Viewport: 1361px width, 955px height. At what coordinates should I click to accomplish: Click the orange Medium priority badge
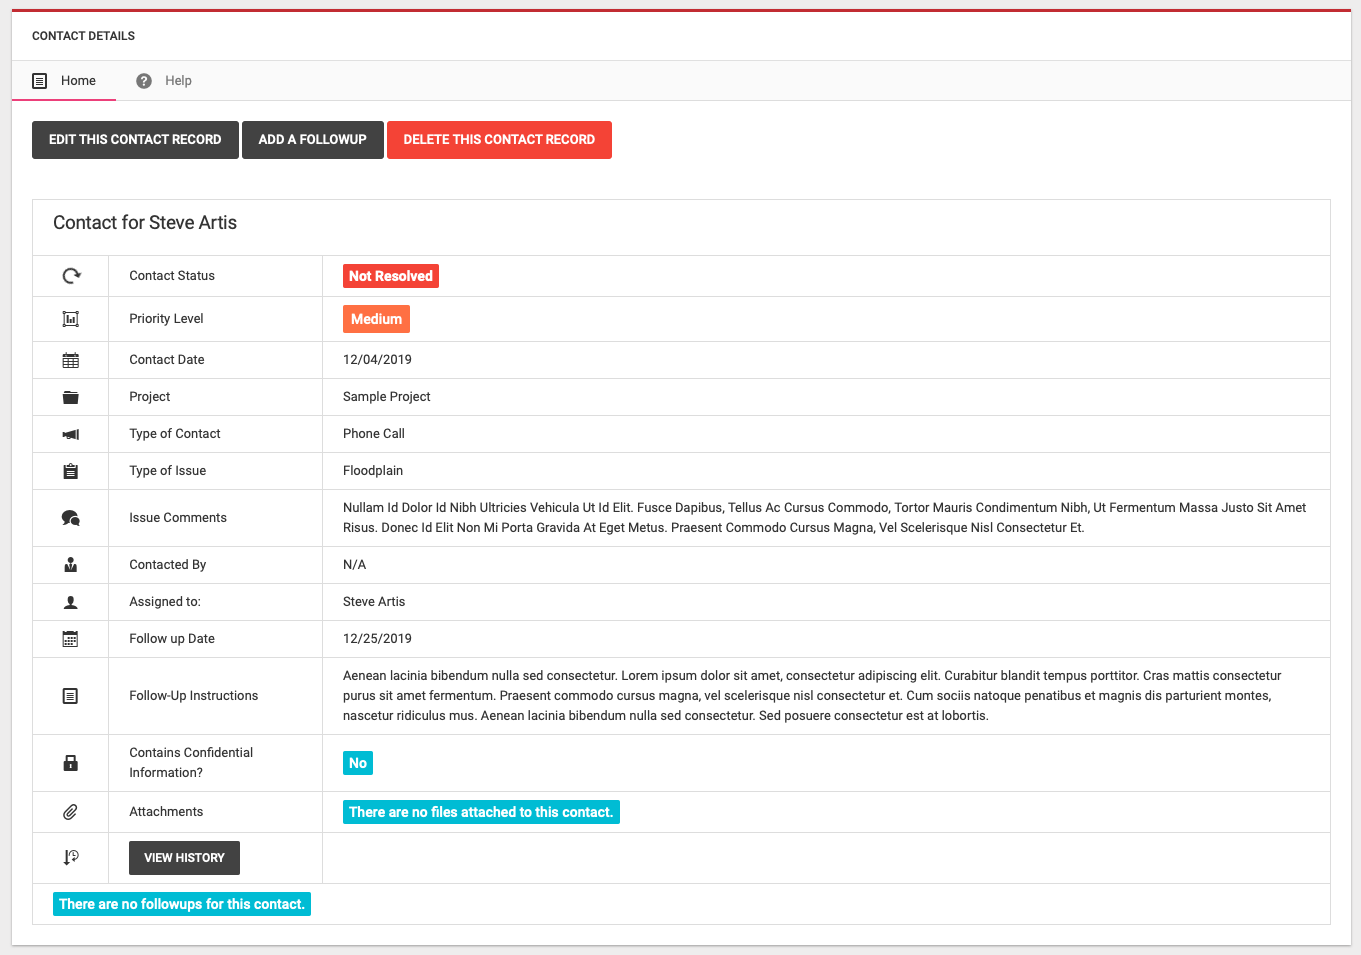(376, 319)
